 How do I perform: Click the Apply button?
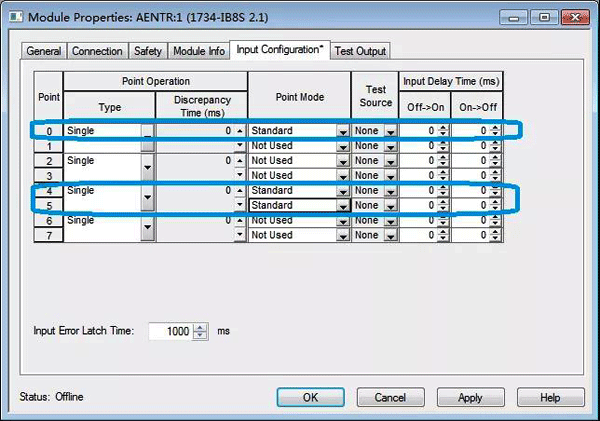pyautogui.click(x=470, y=397)
